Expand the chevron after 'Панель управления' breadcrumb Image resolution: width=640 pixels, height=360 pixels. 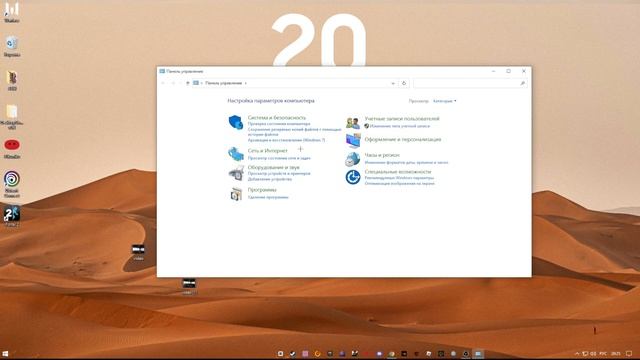pos(246,83)
